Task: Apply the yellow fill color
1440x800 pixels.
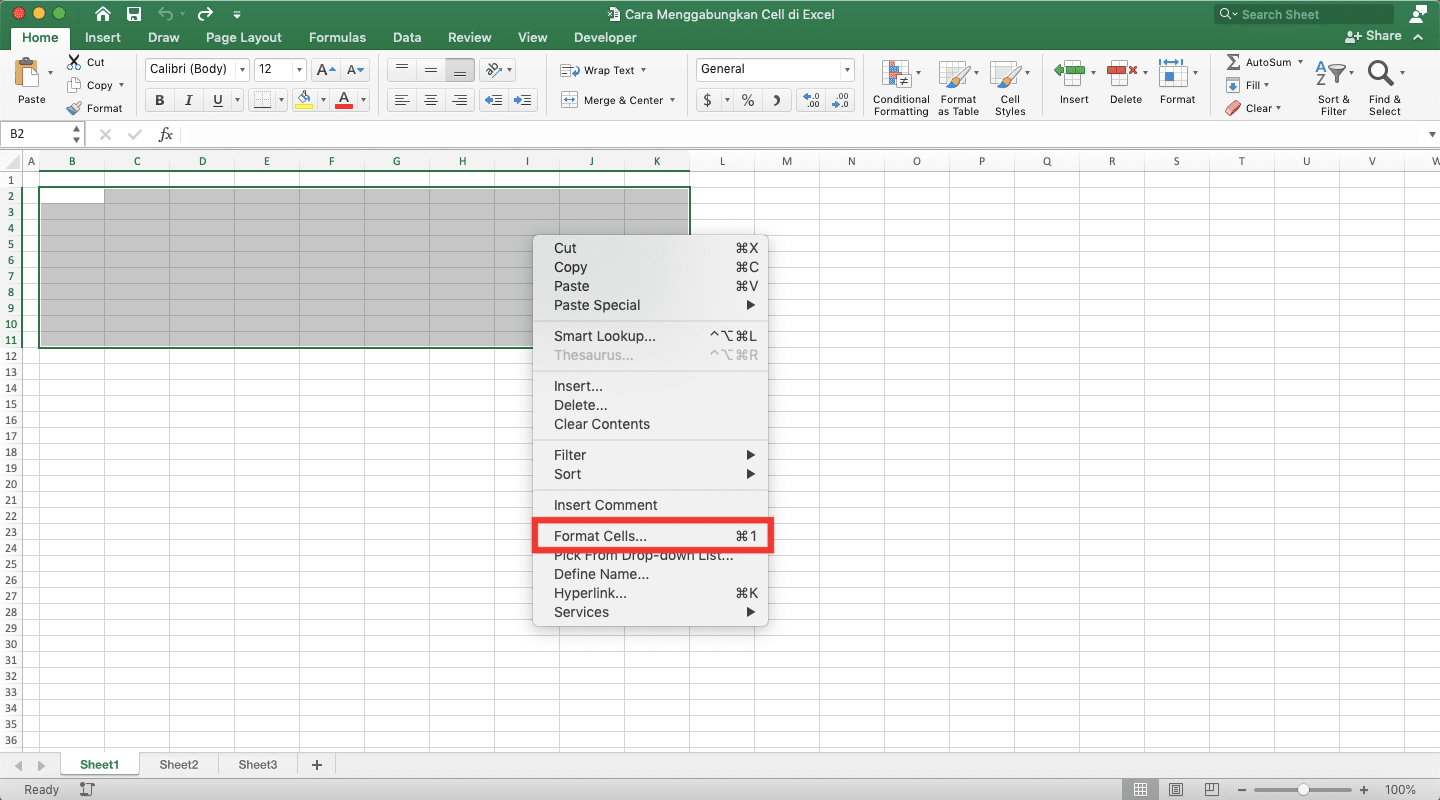Action: [x=304, y=100]
